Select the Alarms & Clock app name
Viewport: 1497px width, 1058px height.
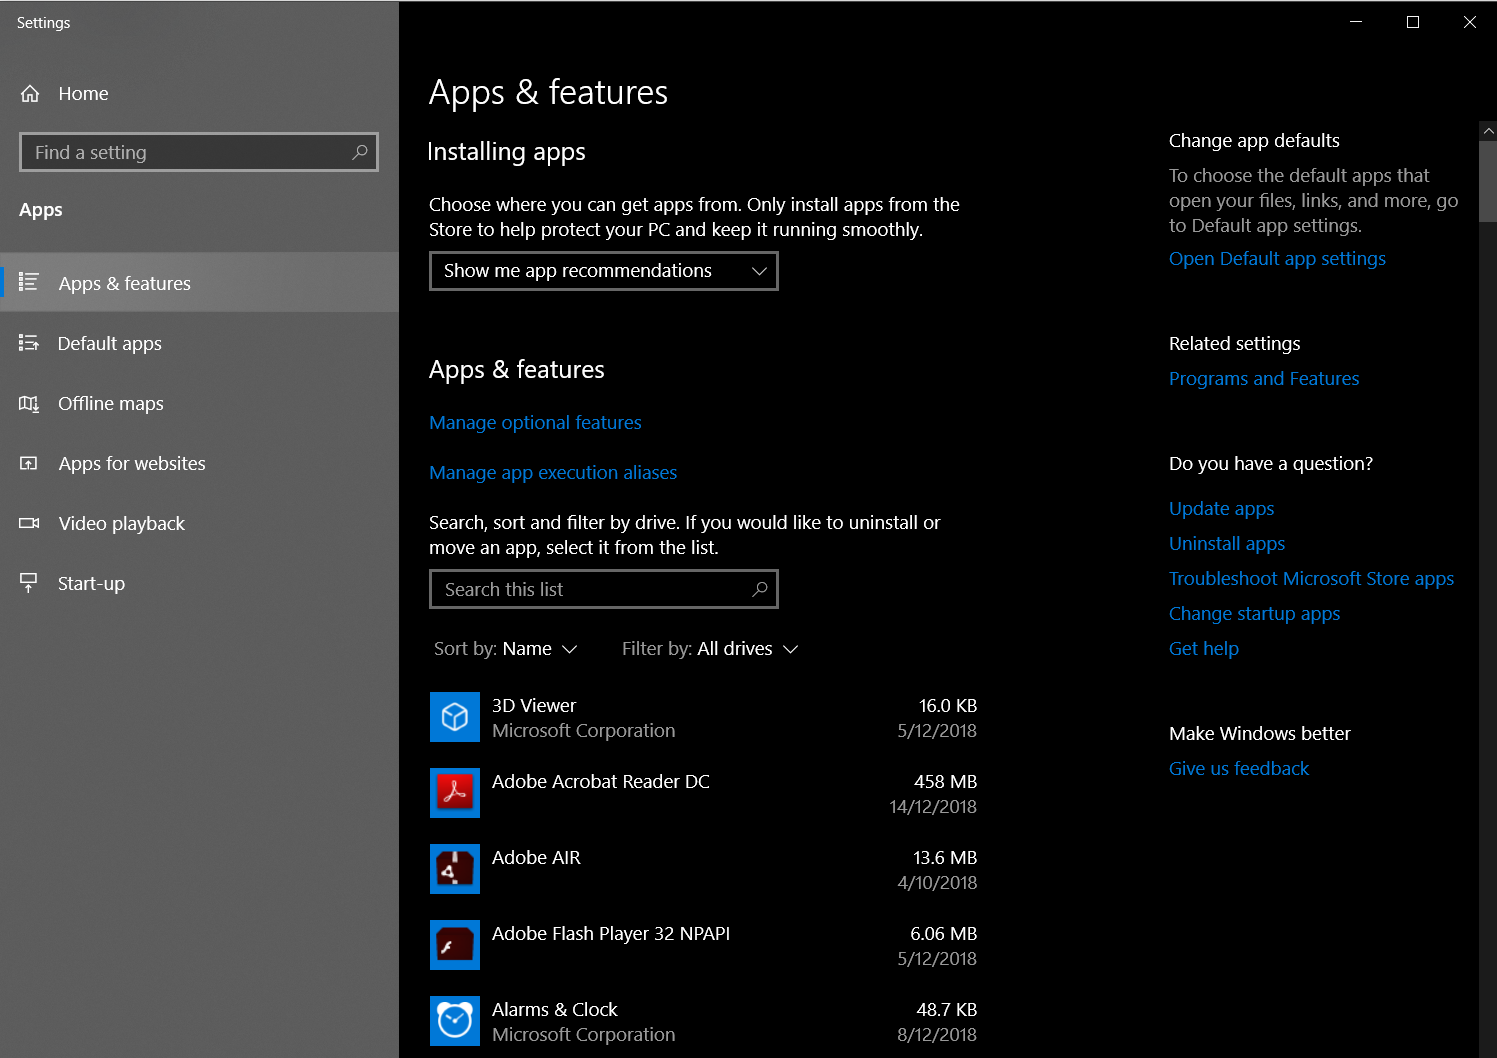click(x=555, y=1010)
